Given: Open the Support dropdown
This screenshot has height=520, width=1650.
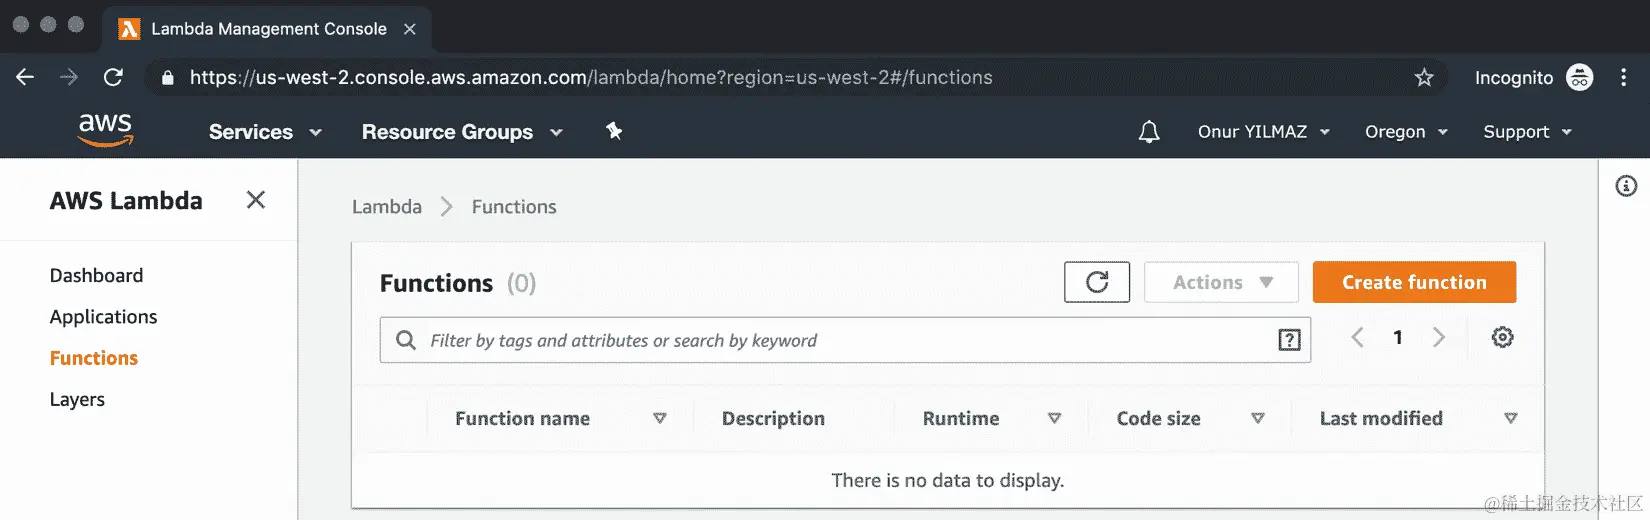Looking at the screenshot, I should coord(1527,132).
